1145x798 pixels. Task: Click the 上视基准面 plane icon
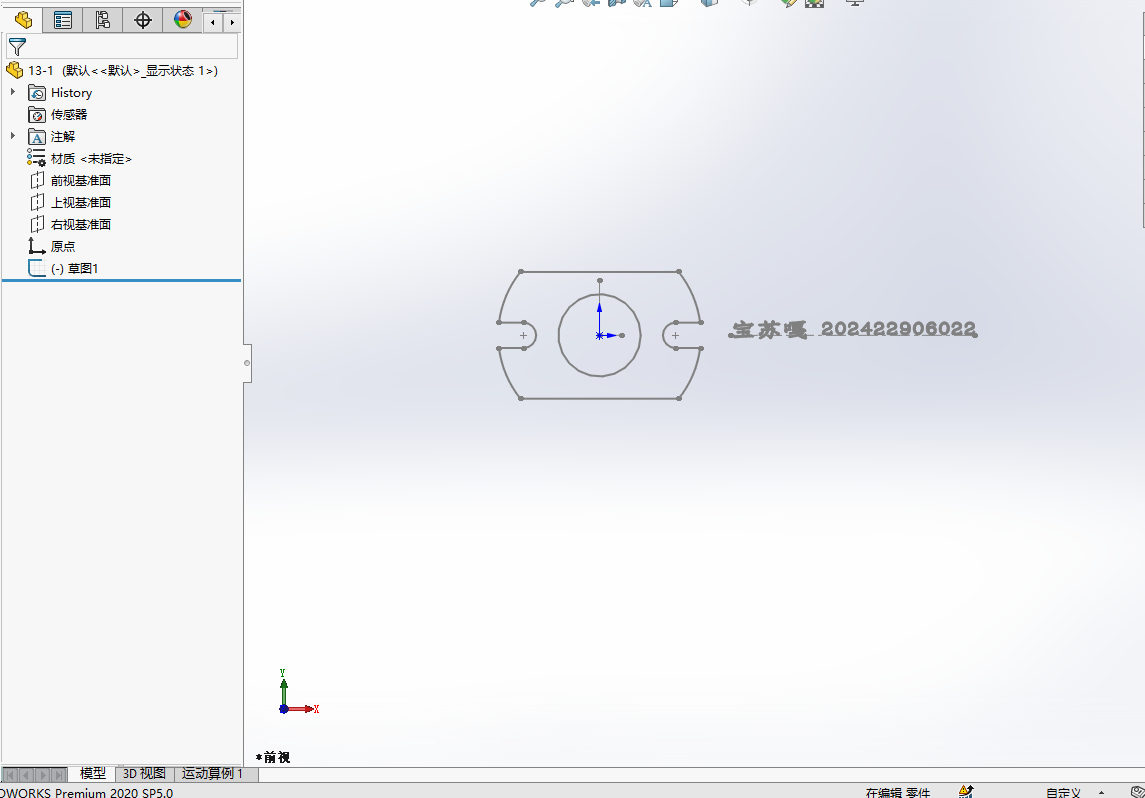(x=37, y=202)
